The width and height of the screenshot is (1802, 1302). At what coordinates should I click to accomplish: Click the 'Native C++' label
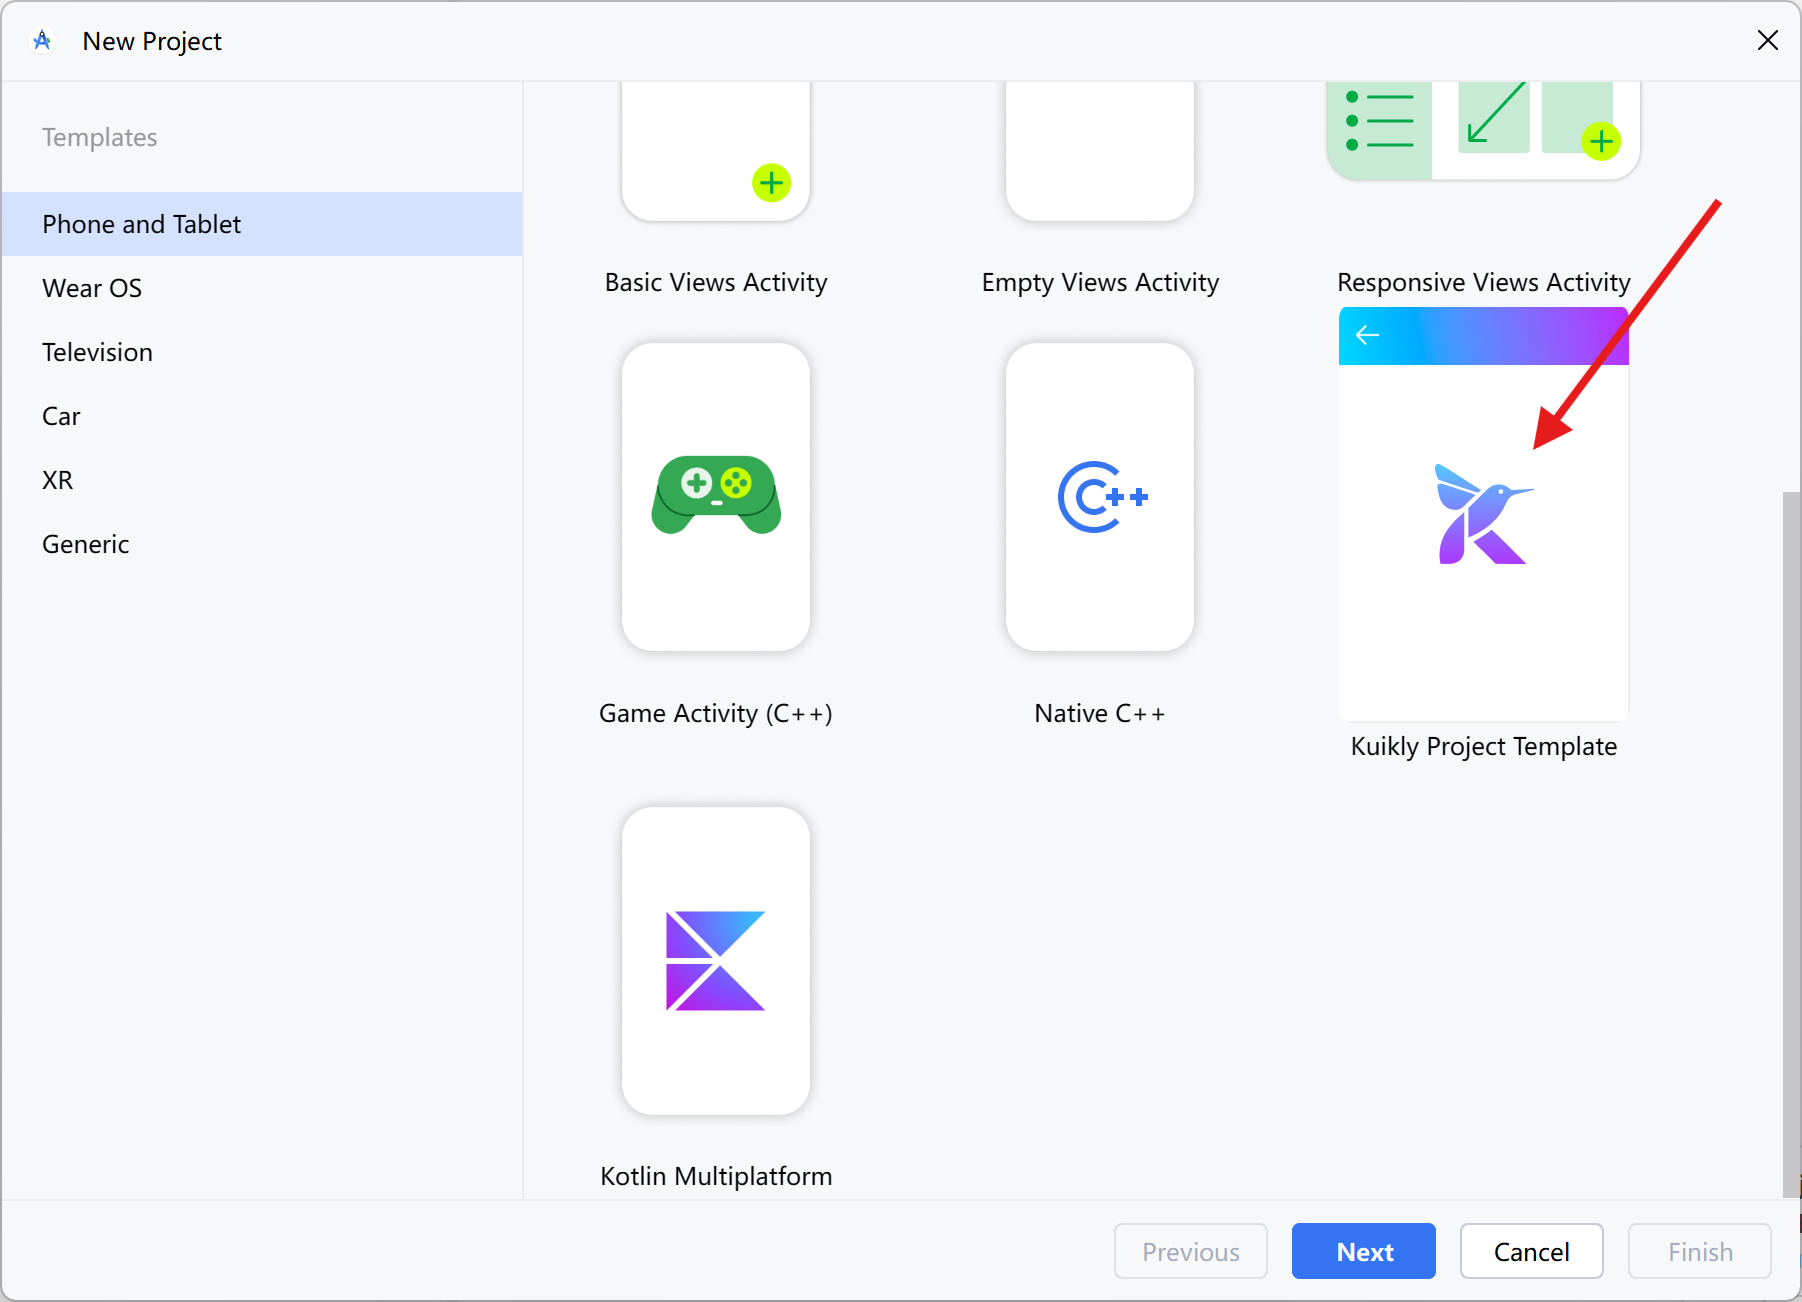point(1100,713)
